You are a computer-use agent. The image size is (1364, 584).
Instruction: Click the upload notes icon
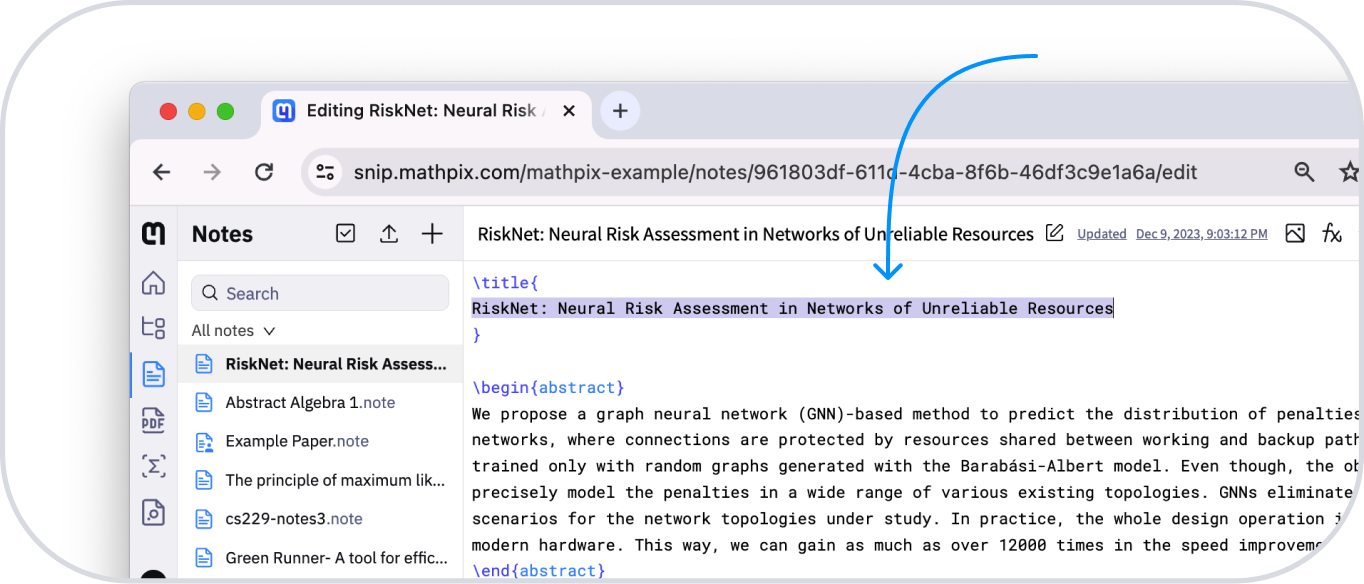389,233
